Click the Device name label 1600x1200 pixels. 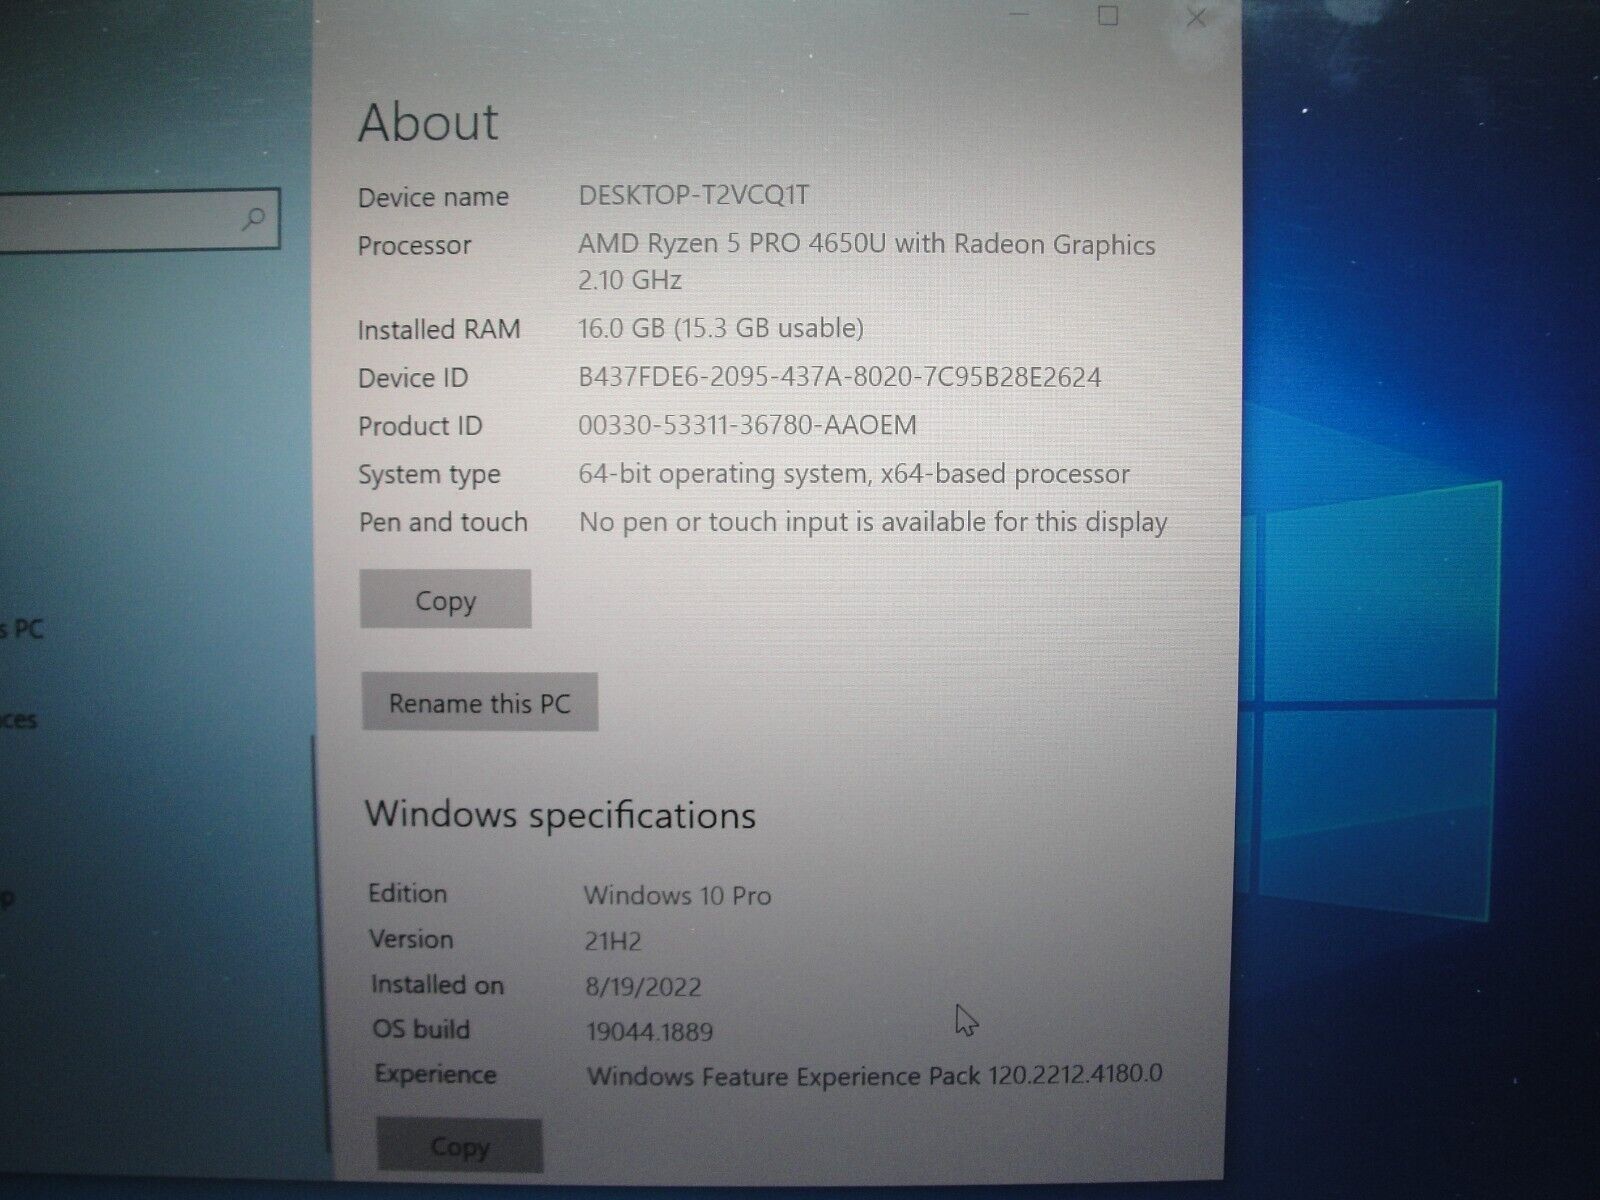coord(433,197)
